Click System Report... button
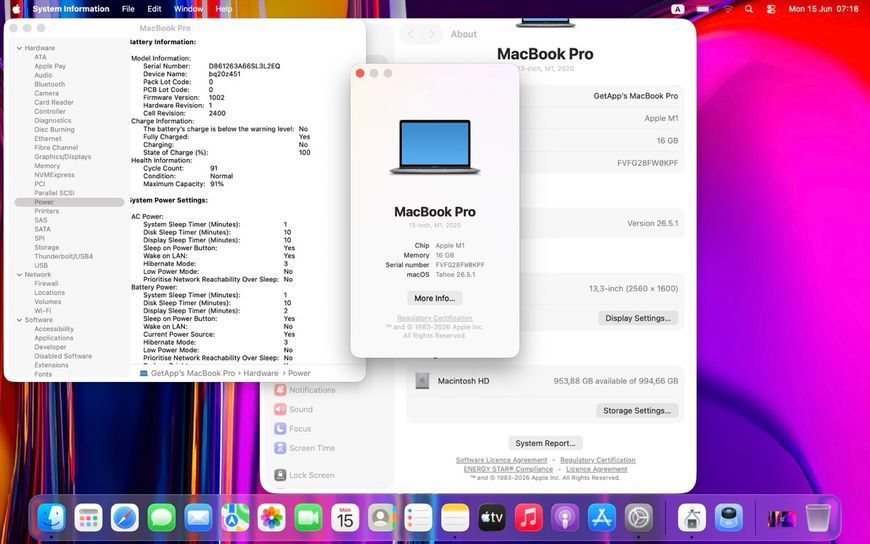 pos(545,444)
